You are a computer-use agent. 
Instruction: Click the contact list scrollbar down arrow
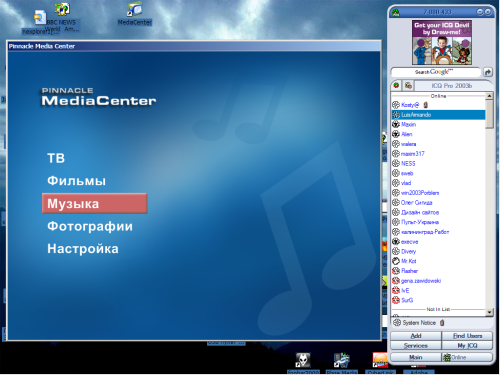[489, 312]
